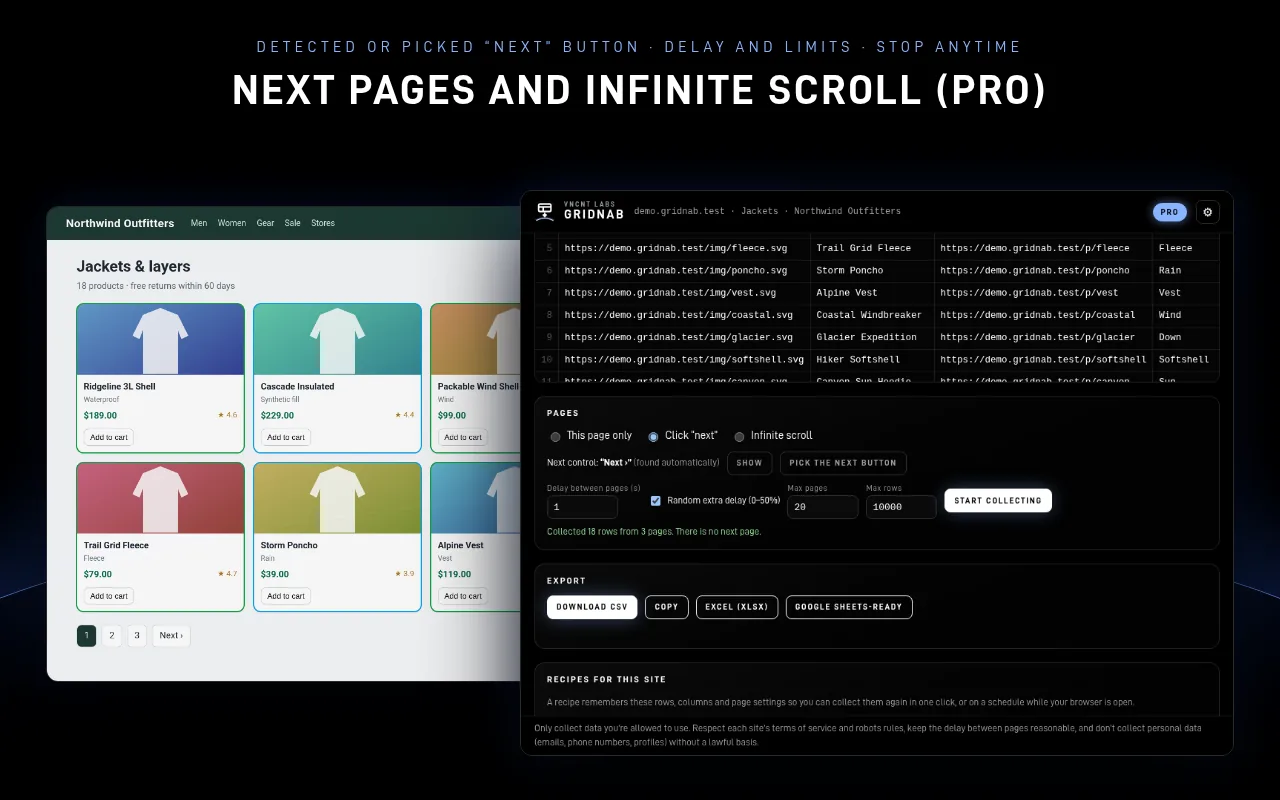Open the Stores menu in Northwind Outfitters

323,223
